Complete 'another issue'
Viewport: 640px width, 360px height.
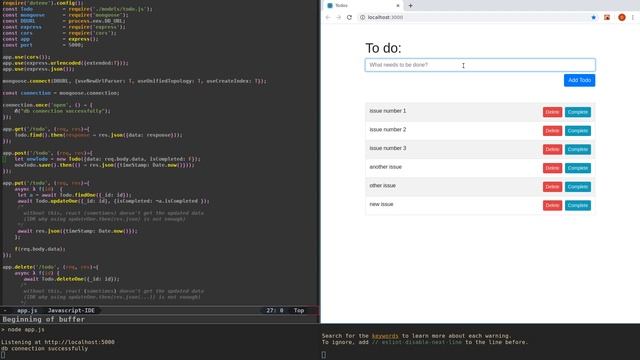[x=578, y=168]
